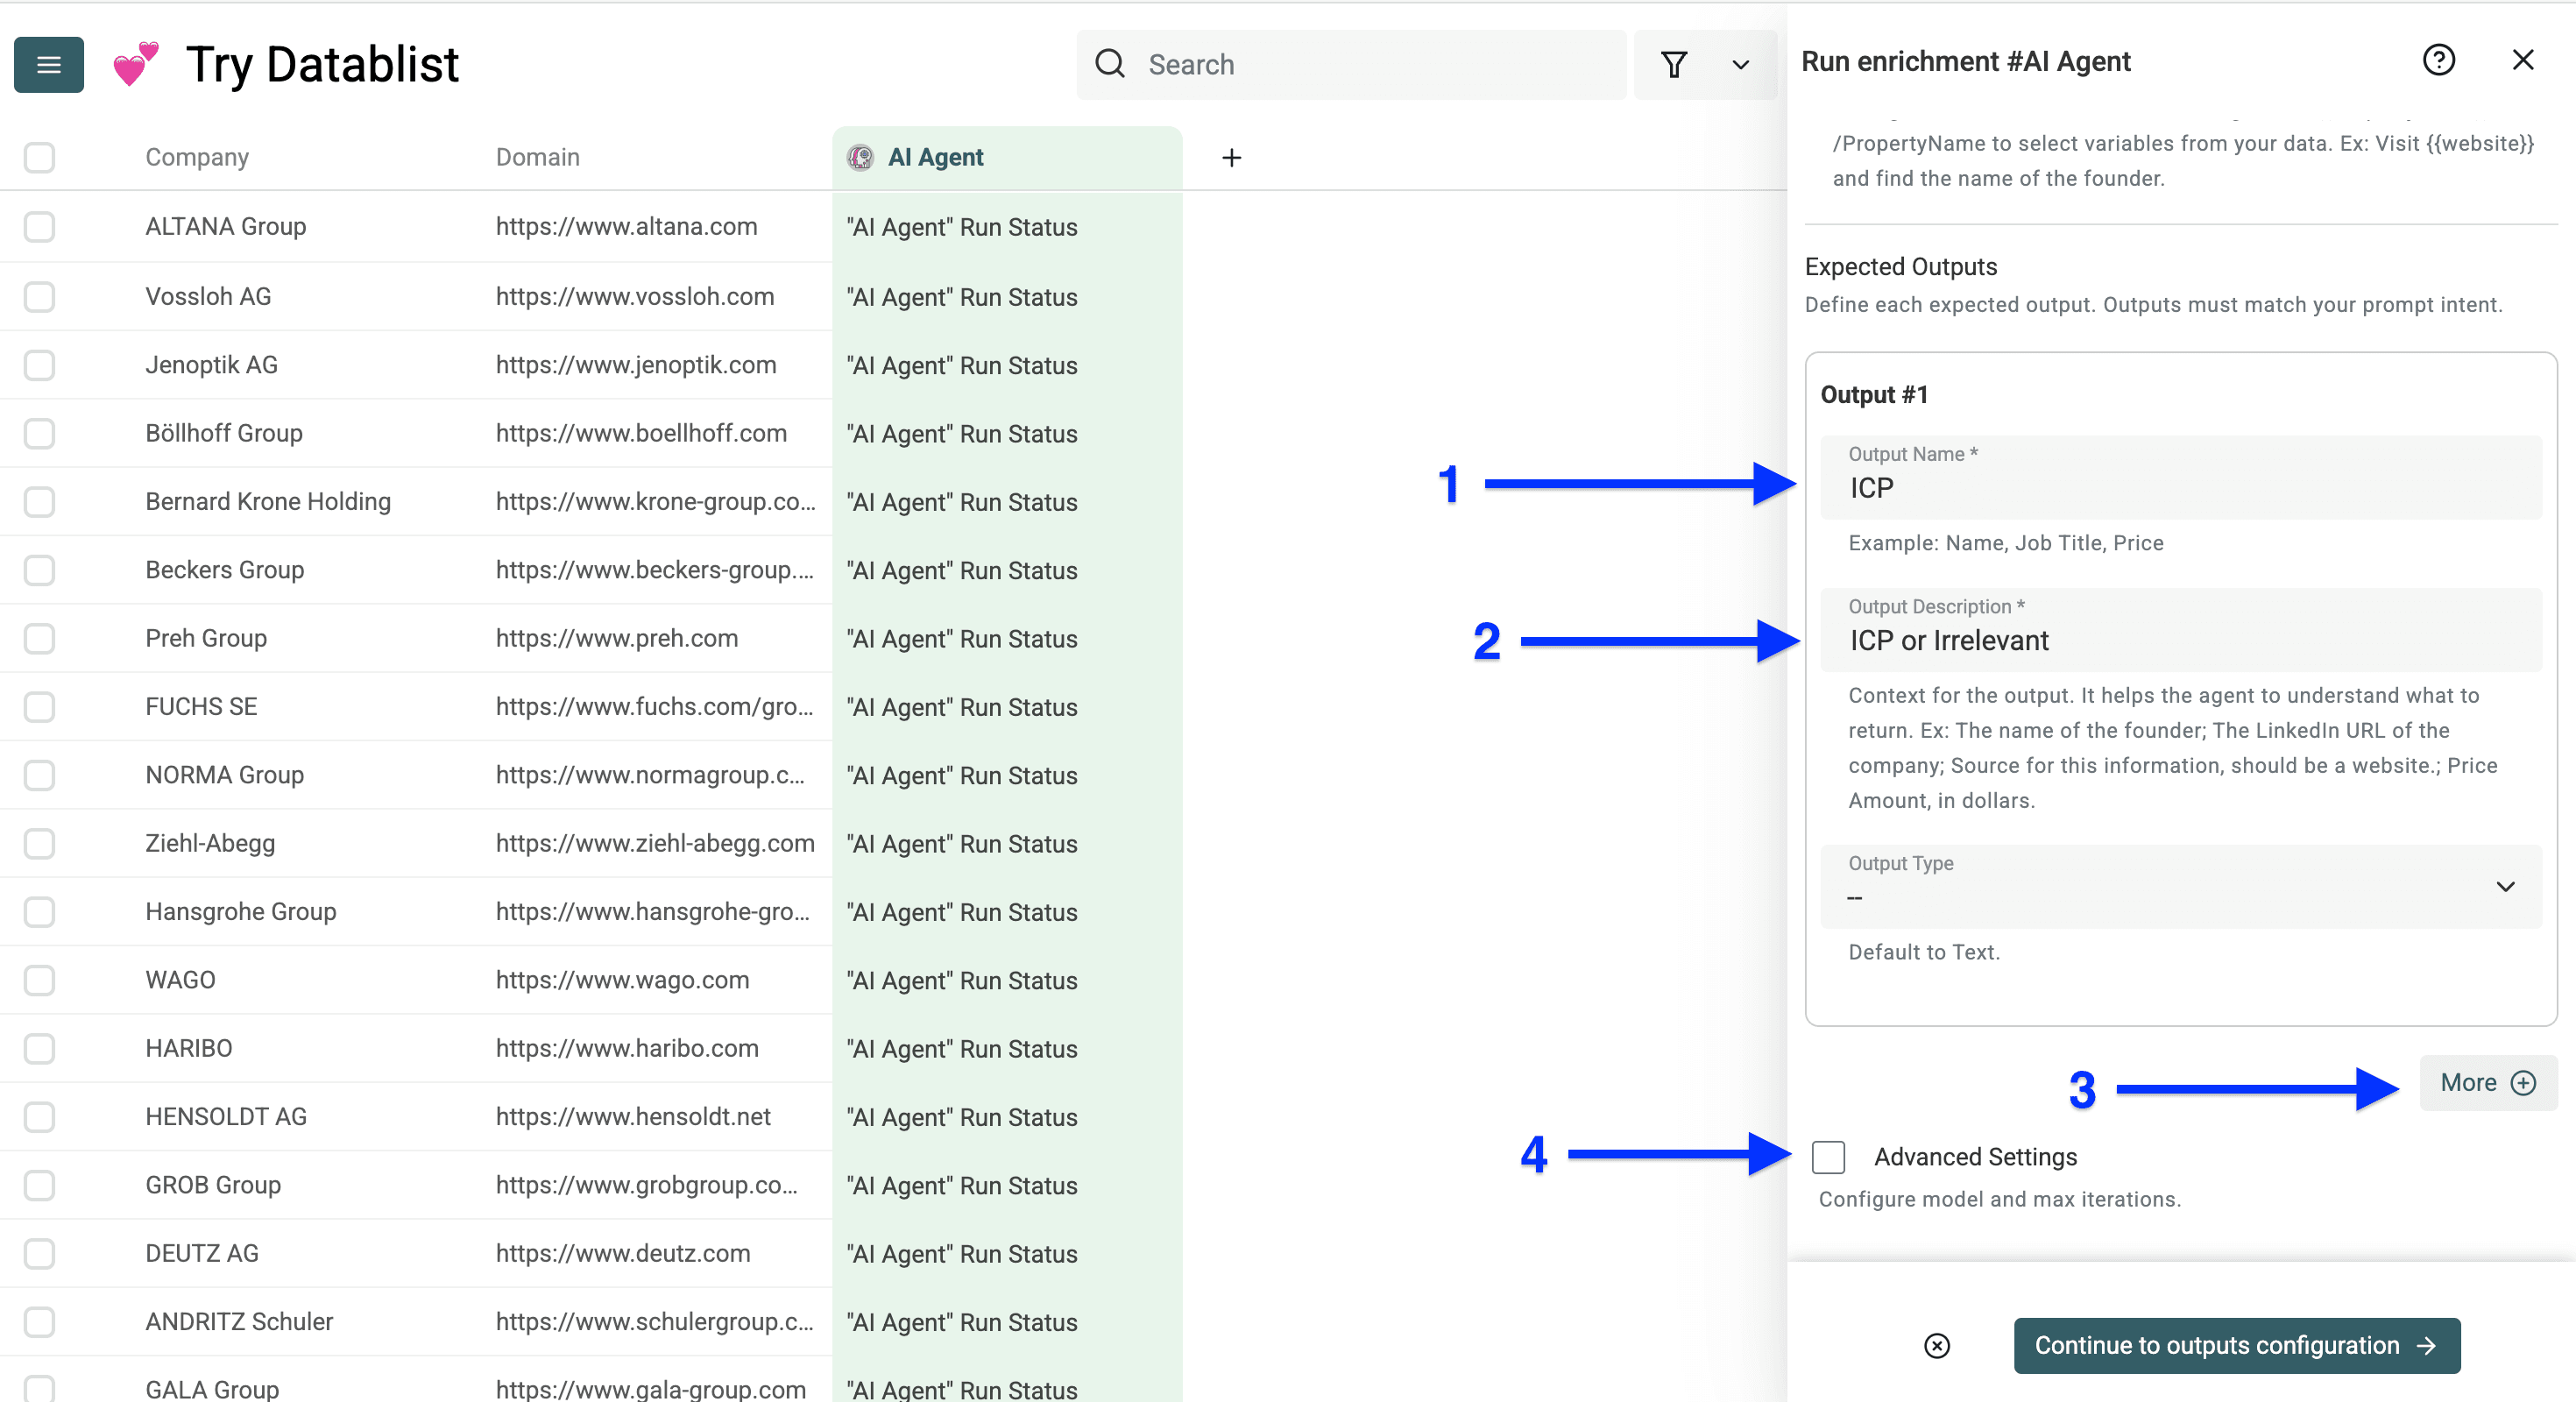Add a new column with the plus icon
This screenshot has height=1402, width=2576.
click(1231, 157)
